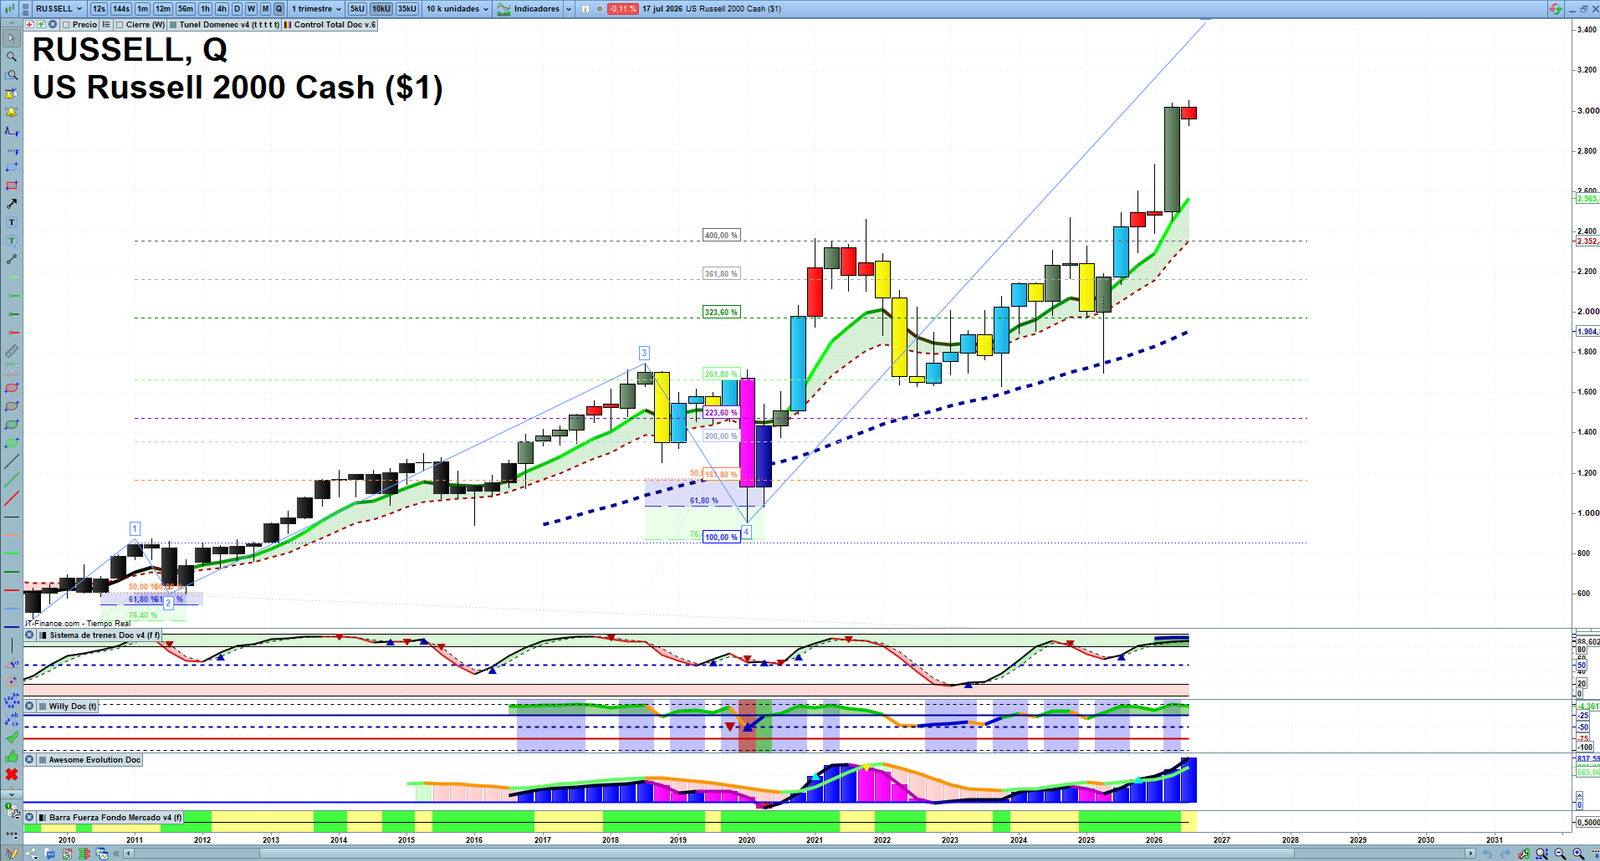Activate the magnifier zoom tool
The image size is (1600, 861).
tap(11, 56)
